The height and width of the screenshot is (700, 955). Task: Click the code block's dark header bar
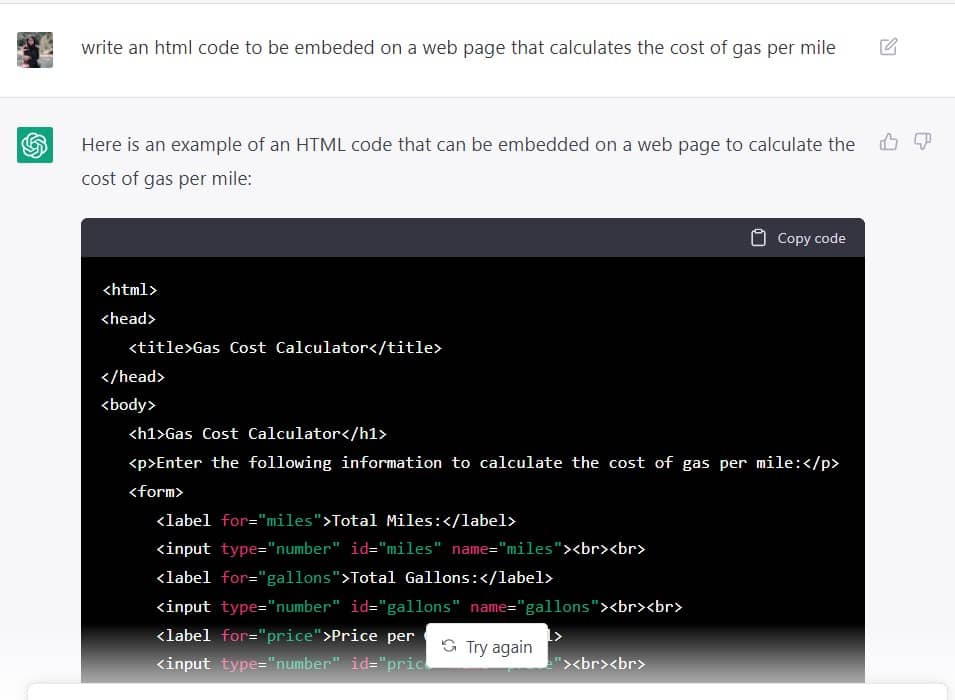[400, 237]
